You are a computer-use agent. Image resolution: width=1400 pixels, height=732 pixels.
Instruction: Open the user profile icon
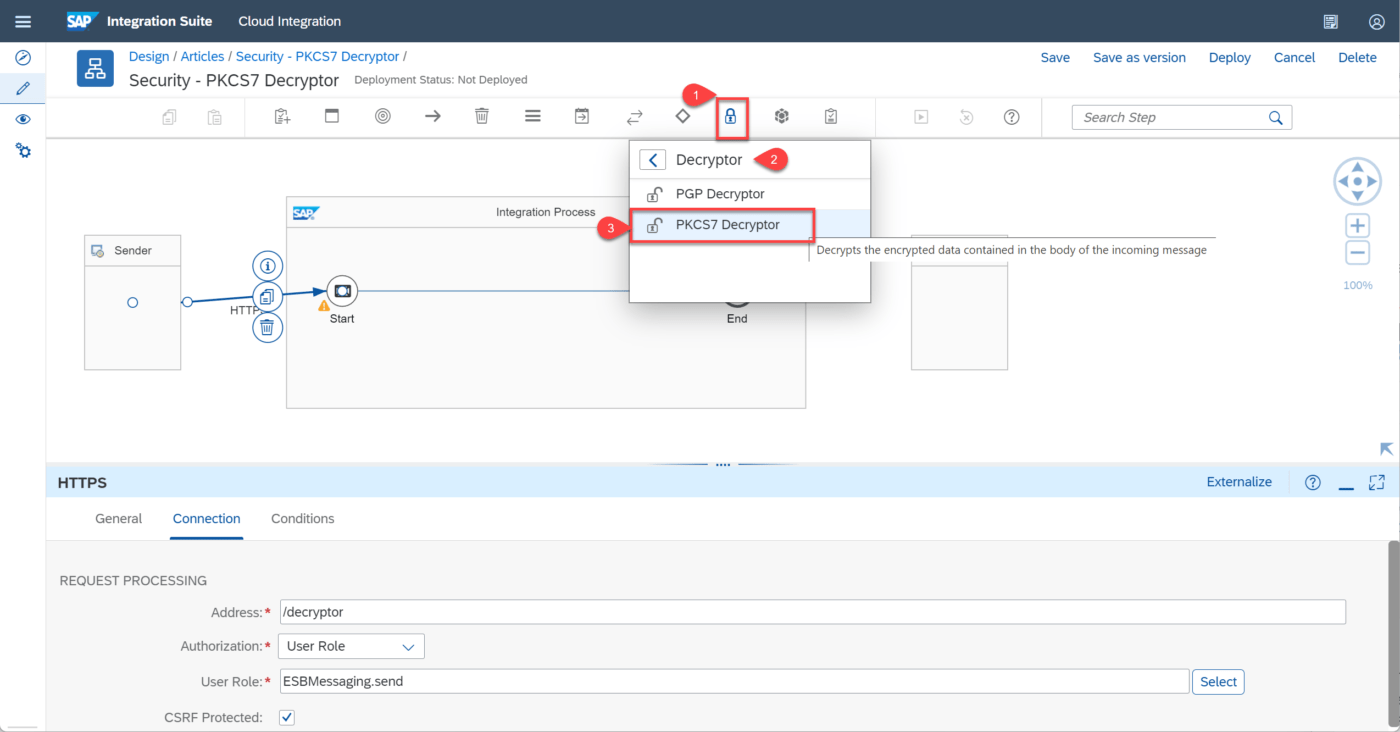(1376, 21)
